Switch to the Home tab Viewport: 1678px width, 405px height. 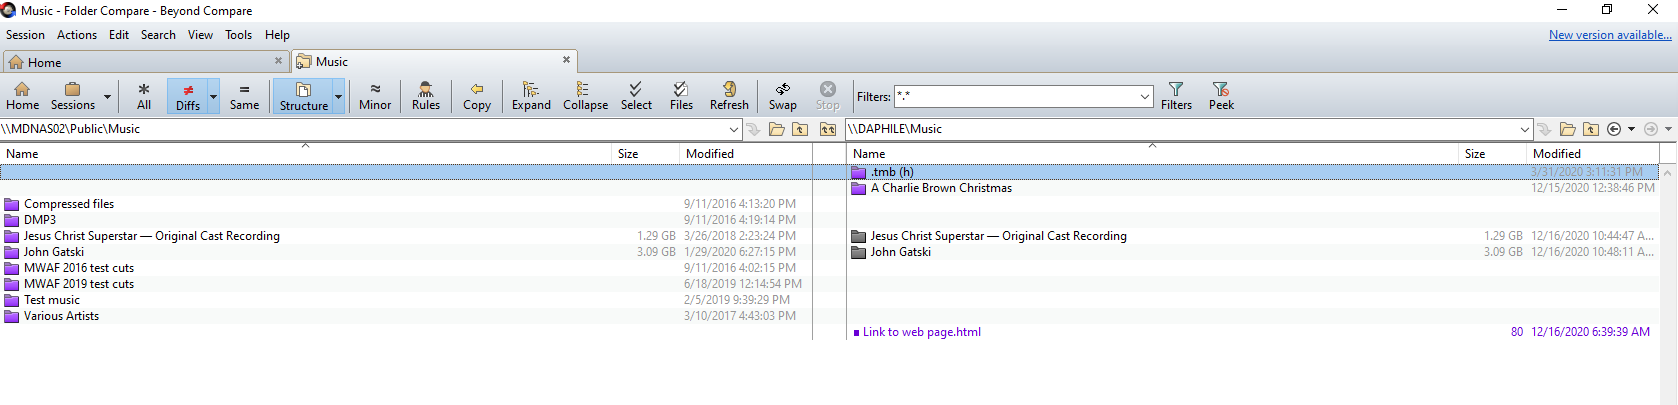45,62
